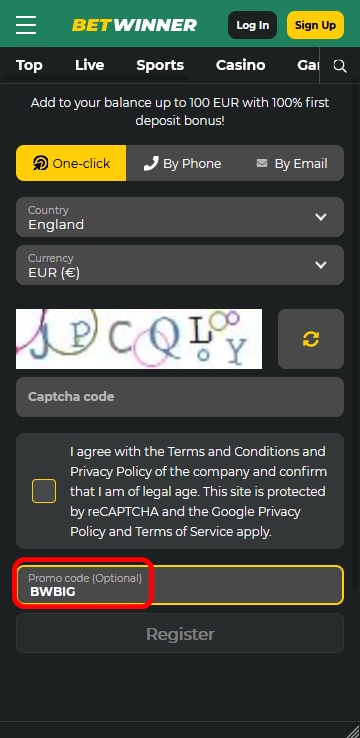
Task: Open the Currency EUR selector
Action: point(180,265)
